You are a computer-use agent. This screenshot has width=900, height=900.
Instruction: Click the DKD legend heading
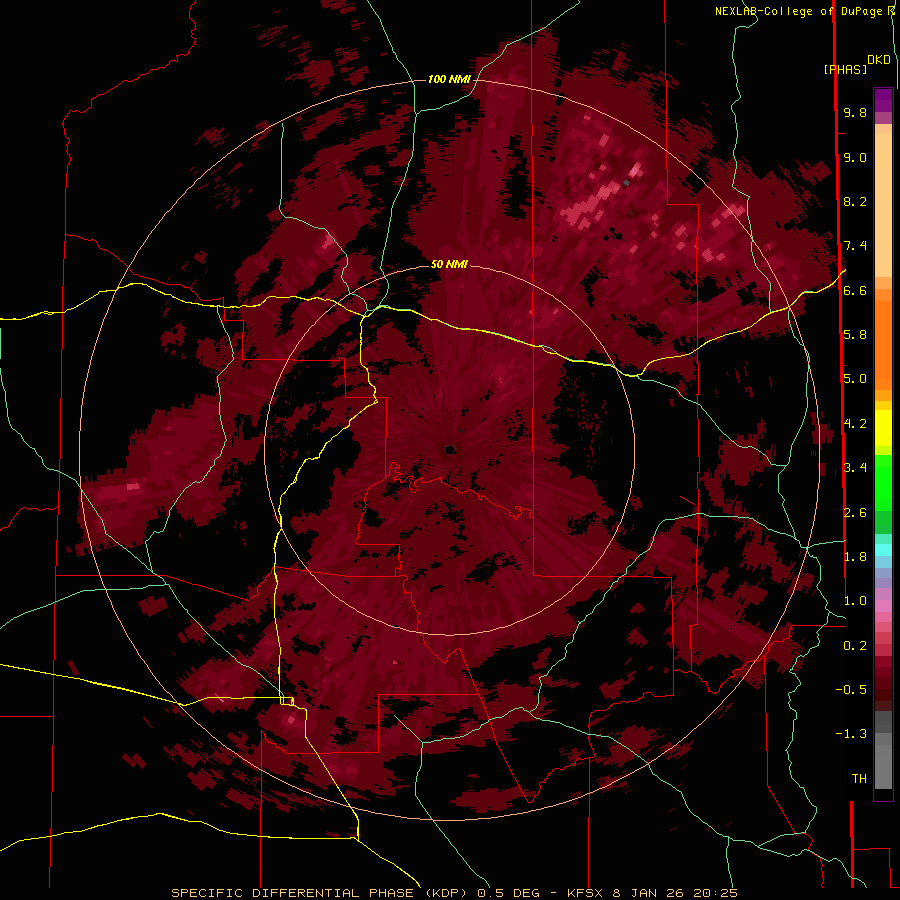pos(879,59)
